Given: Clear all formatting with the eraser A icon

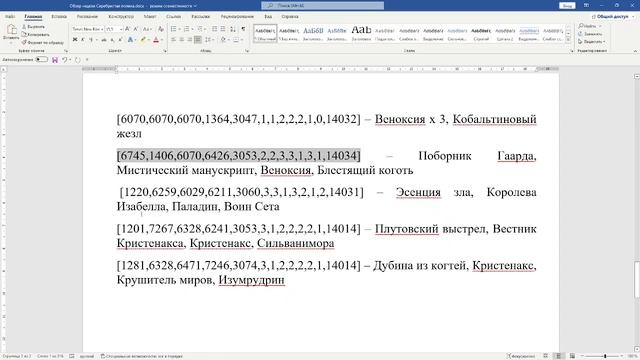Looking at the screenshot, I should click(161, 29).
